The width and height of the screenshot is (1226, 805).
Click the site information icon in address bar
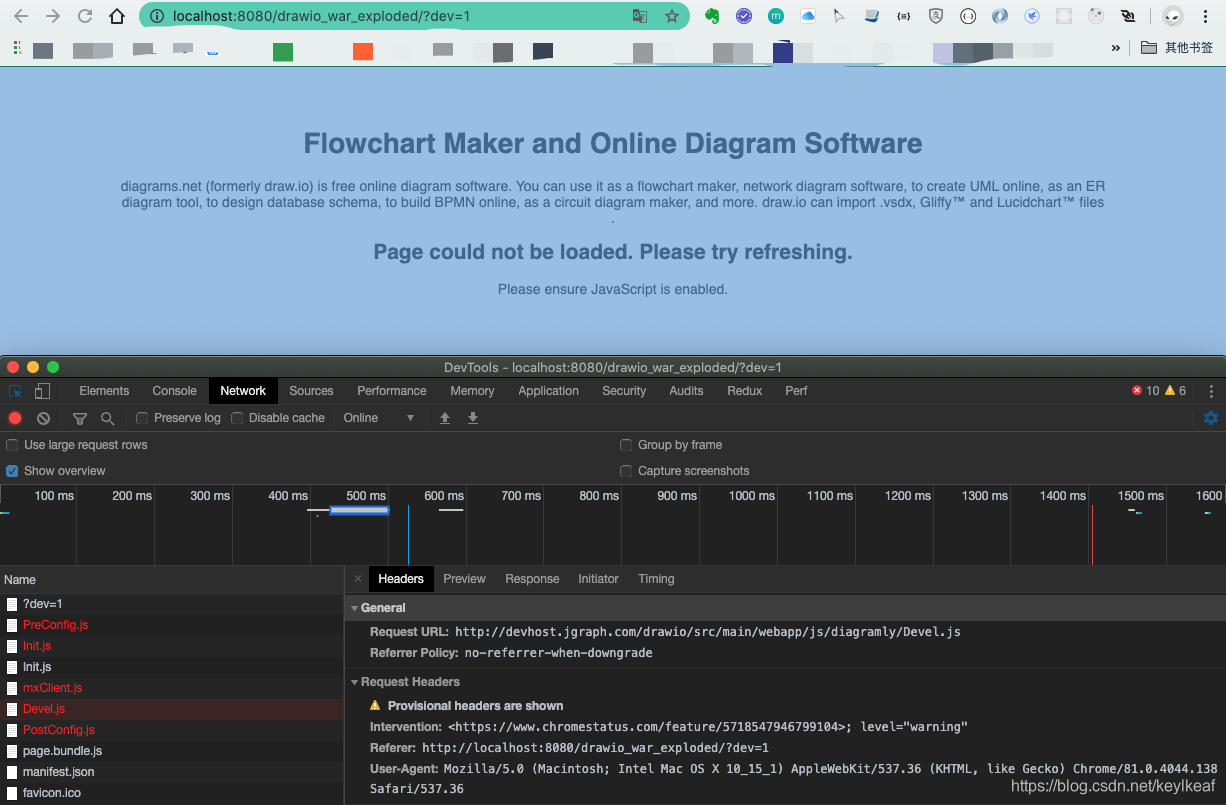[x=157, y=16]
